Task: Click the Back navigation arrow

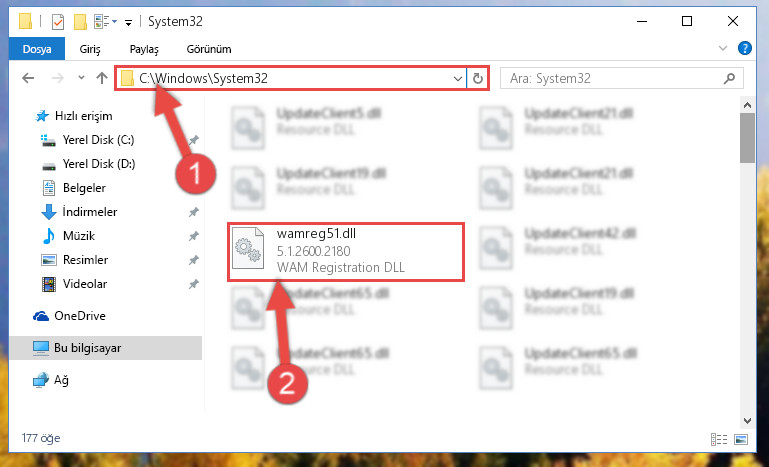Action: point(28,78)
